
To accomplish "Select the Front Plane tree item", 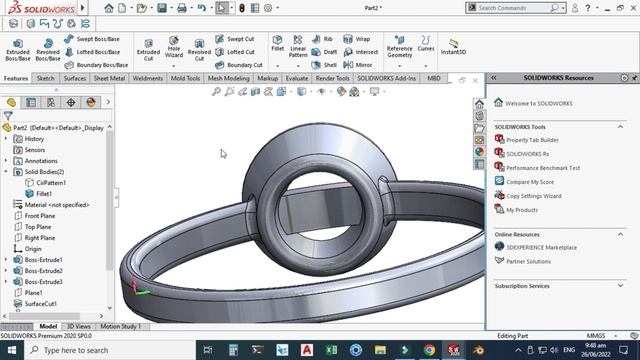I will coord(40,216).
